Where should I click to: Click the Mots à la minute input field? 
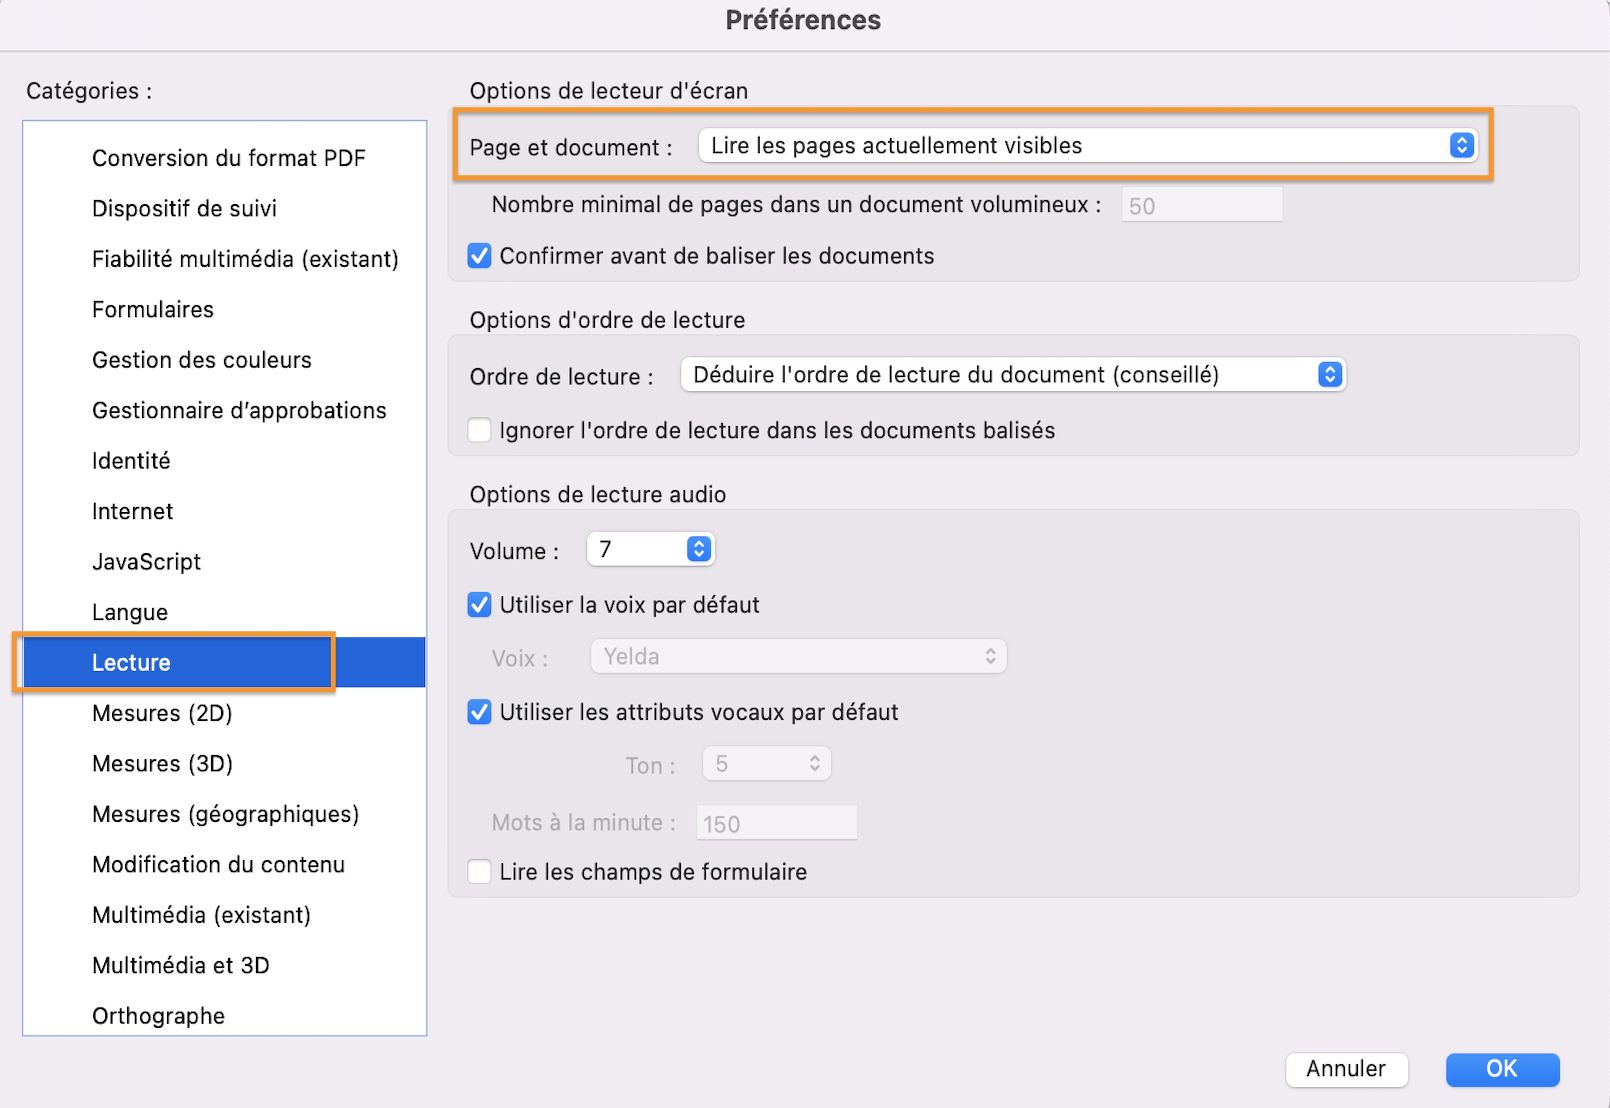776,822
